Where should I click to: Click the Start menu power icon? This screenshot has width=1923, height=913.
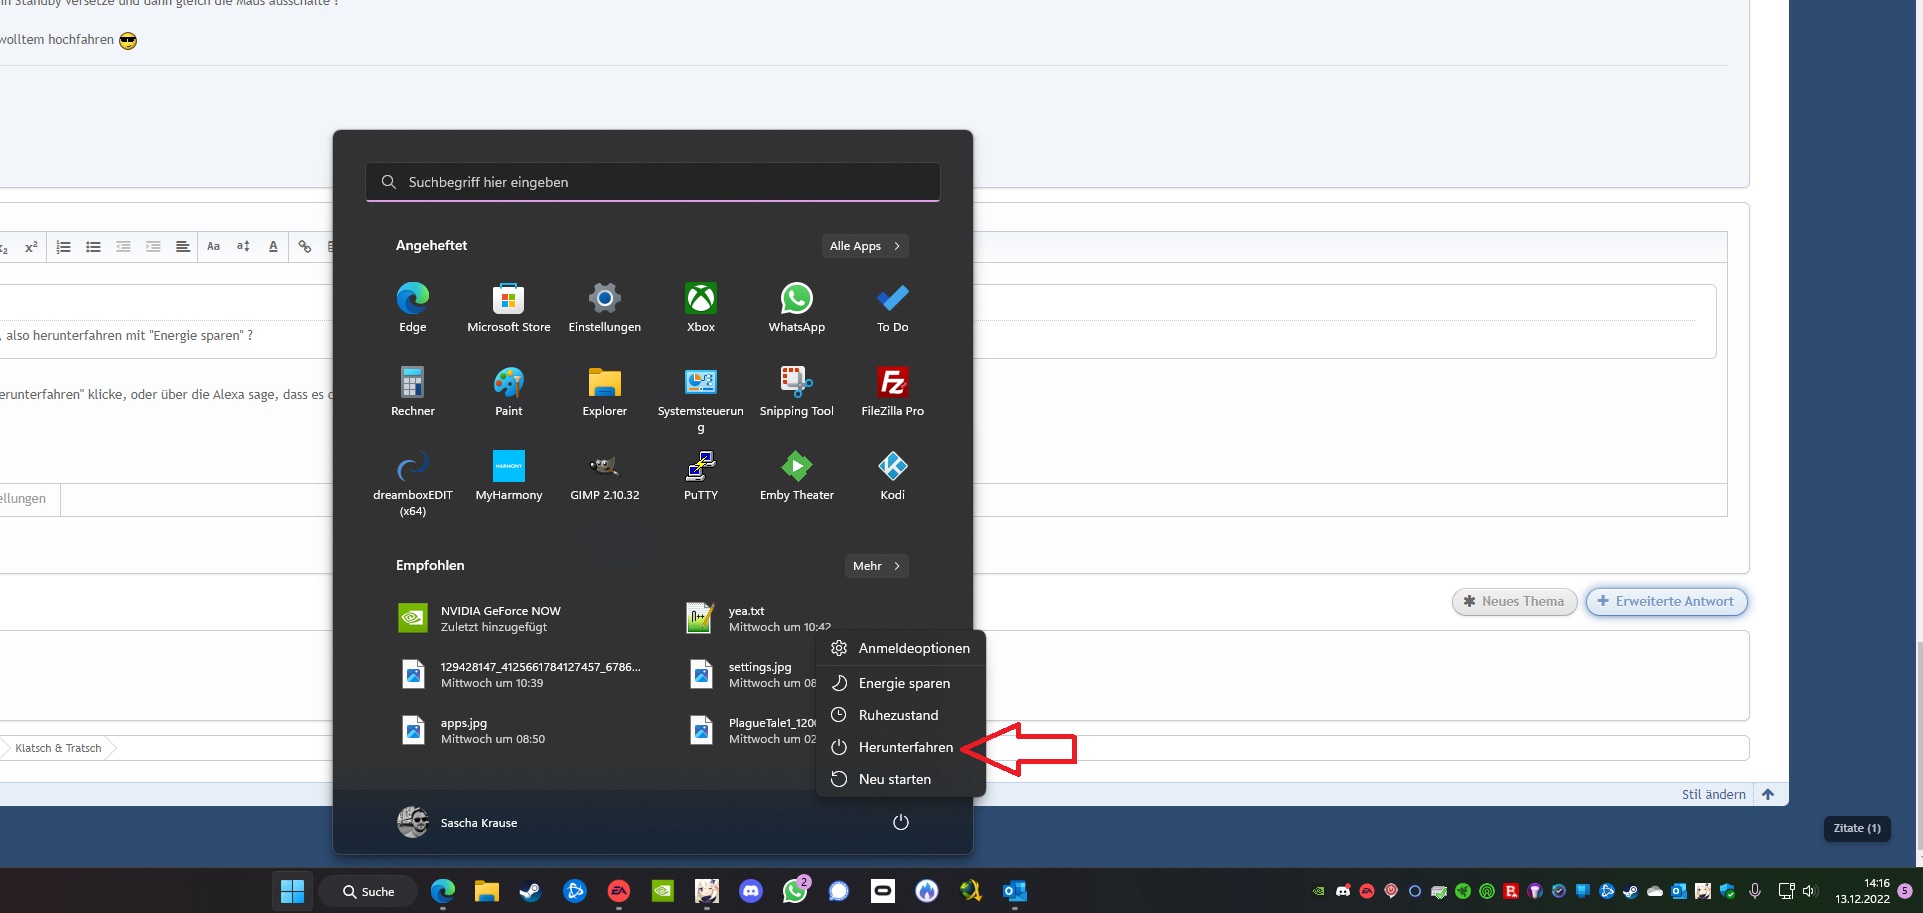[900, 822]
